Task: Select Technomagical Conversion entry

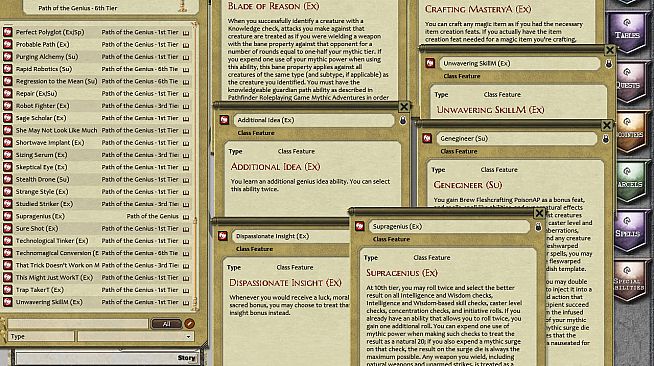Action: click(x=57, y=253)
